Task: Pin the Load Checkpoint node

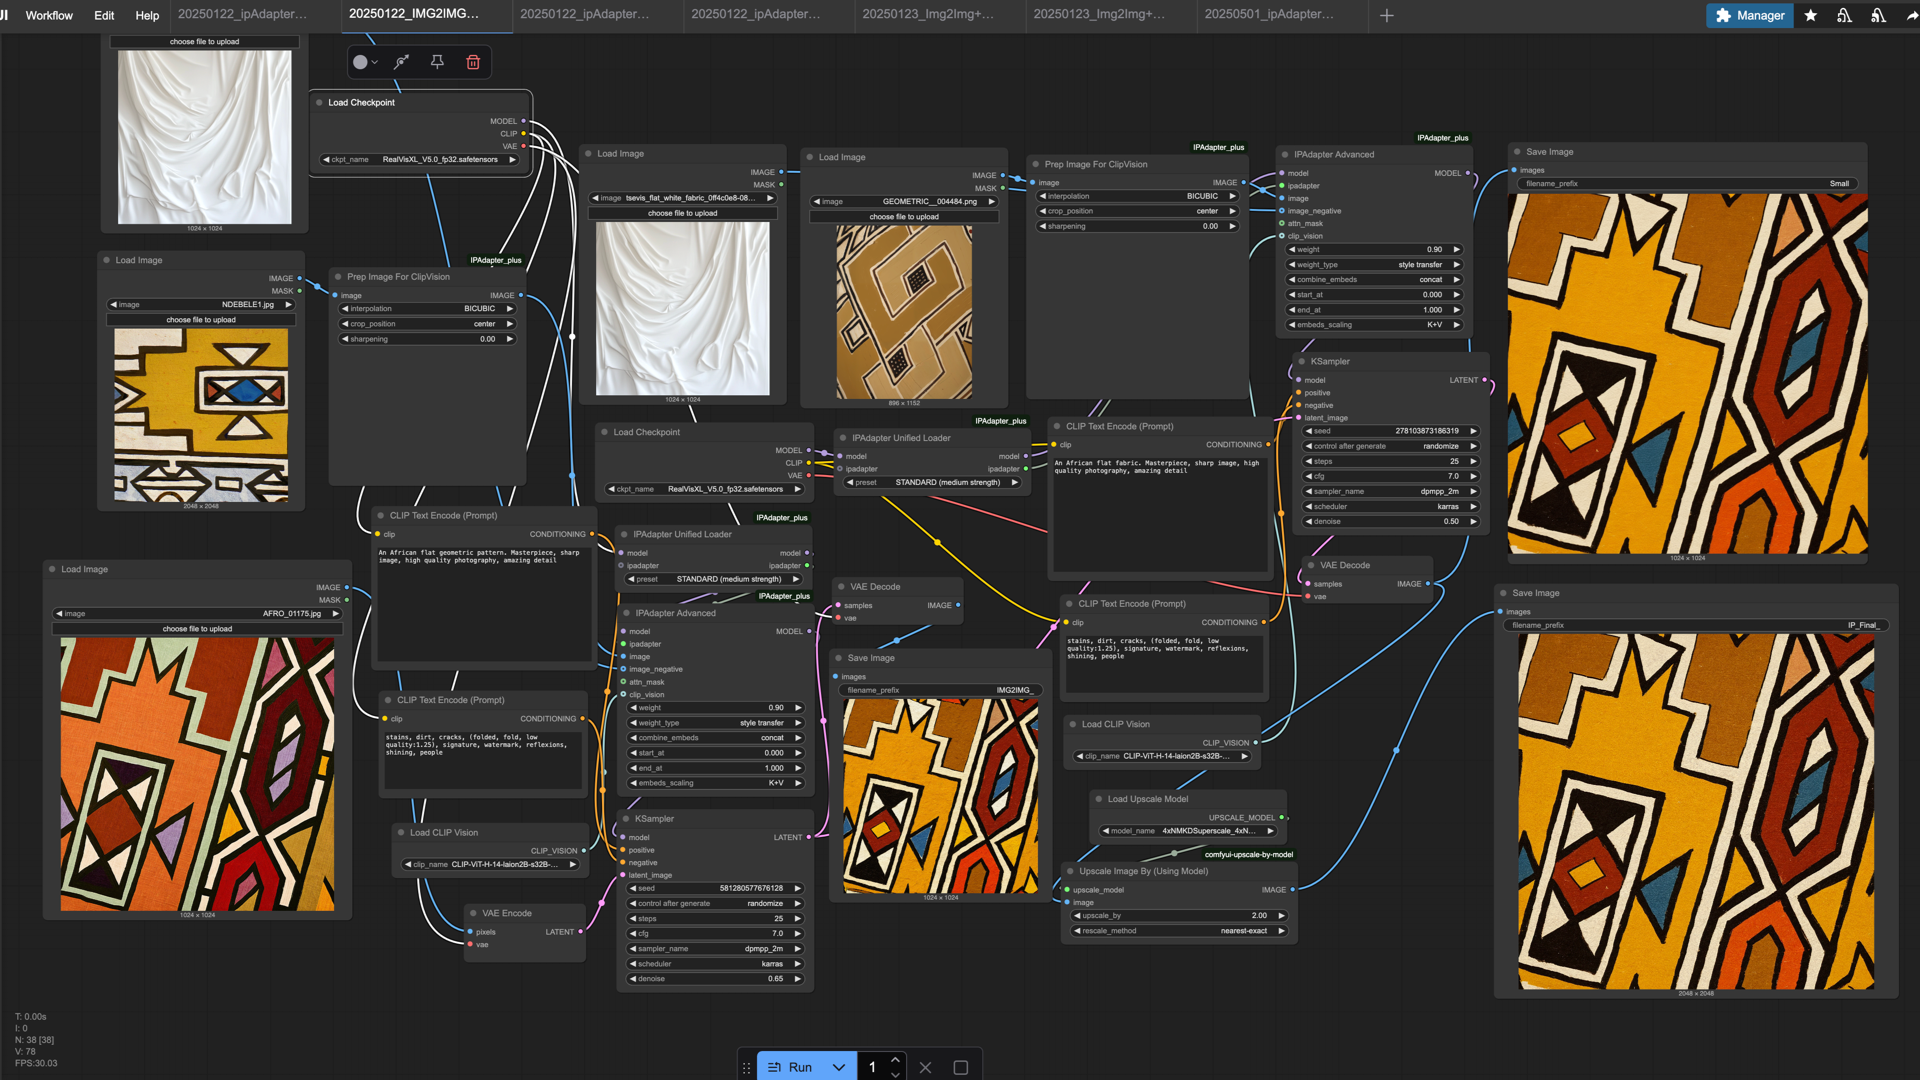Action: click(x=437, y=61)
